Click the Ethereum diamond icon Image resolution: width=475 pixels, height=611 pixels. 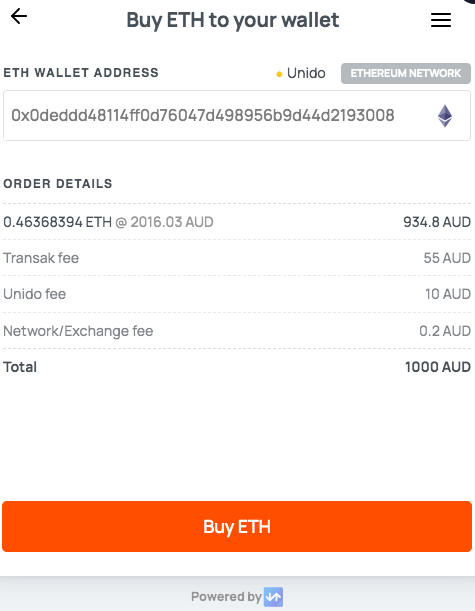[x=445, y=116]
